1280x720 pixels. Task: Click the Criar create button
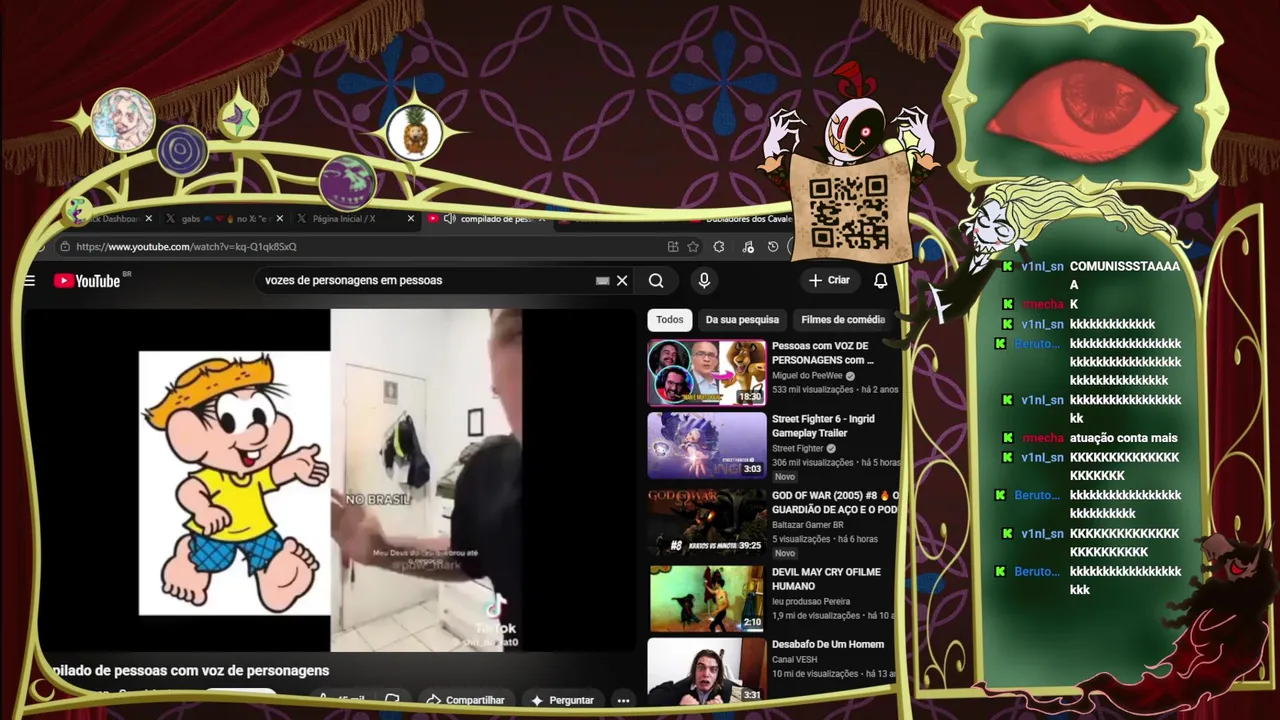pos(829,281)
